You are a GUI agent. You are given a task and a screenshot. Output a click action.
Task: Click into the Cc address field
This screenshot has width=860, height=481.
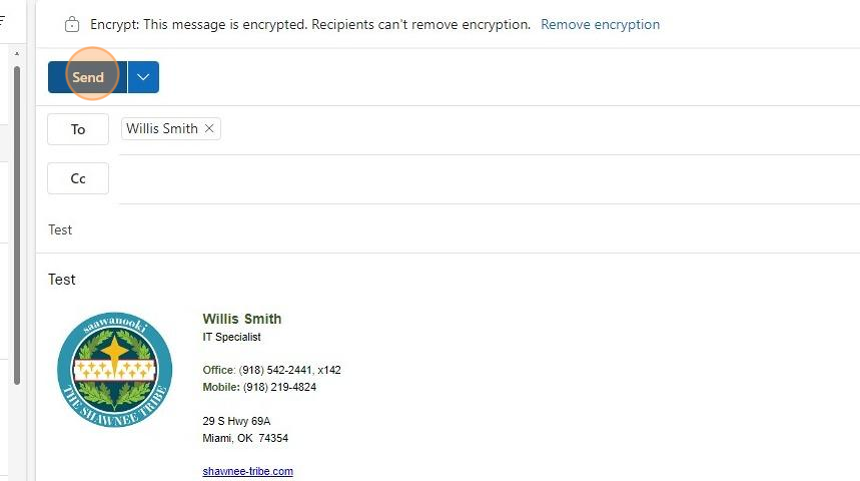tap(480, 179)
